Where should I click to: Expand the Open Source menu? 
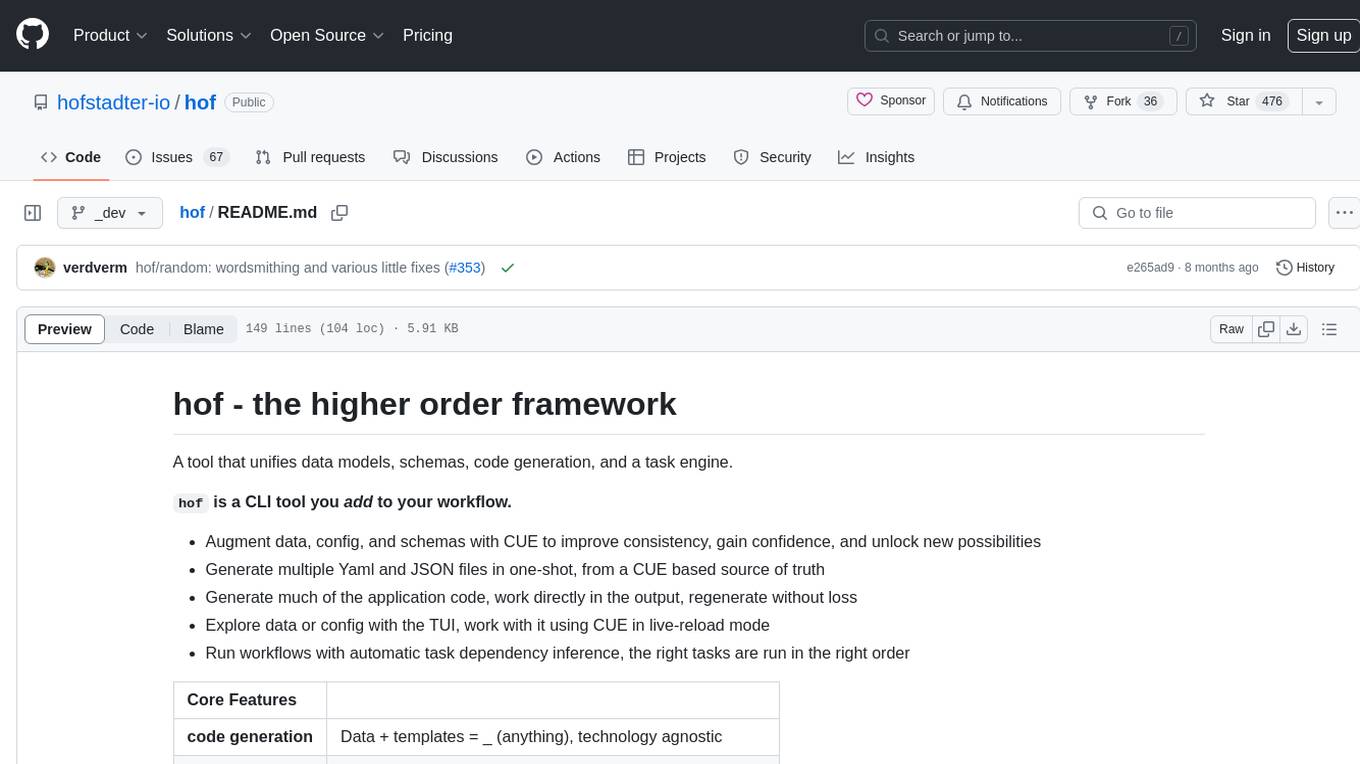327,35
